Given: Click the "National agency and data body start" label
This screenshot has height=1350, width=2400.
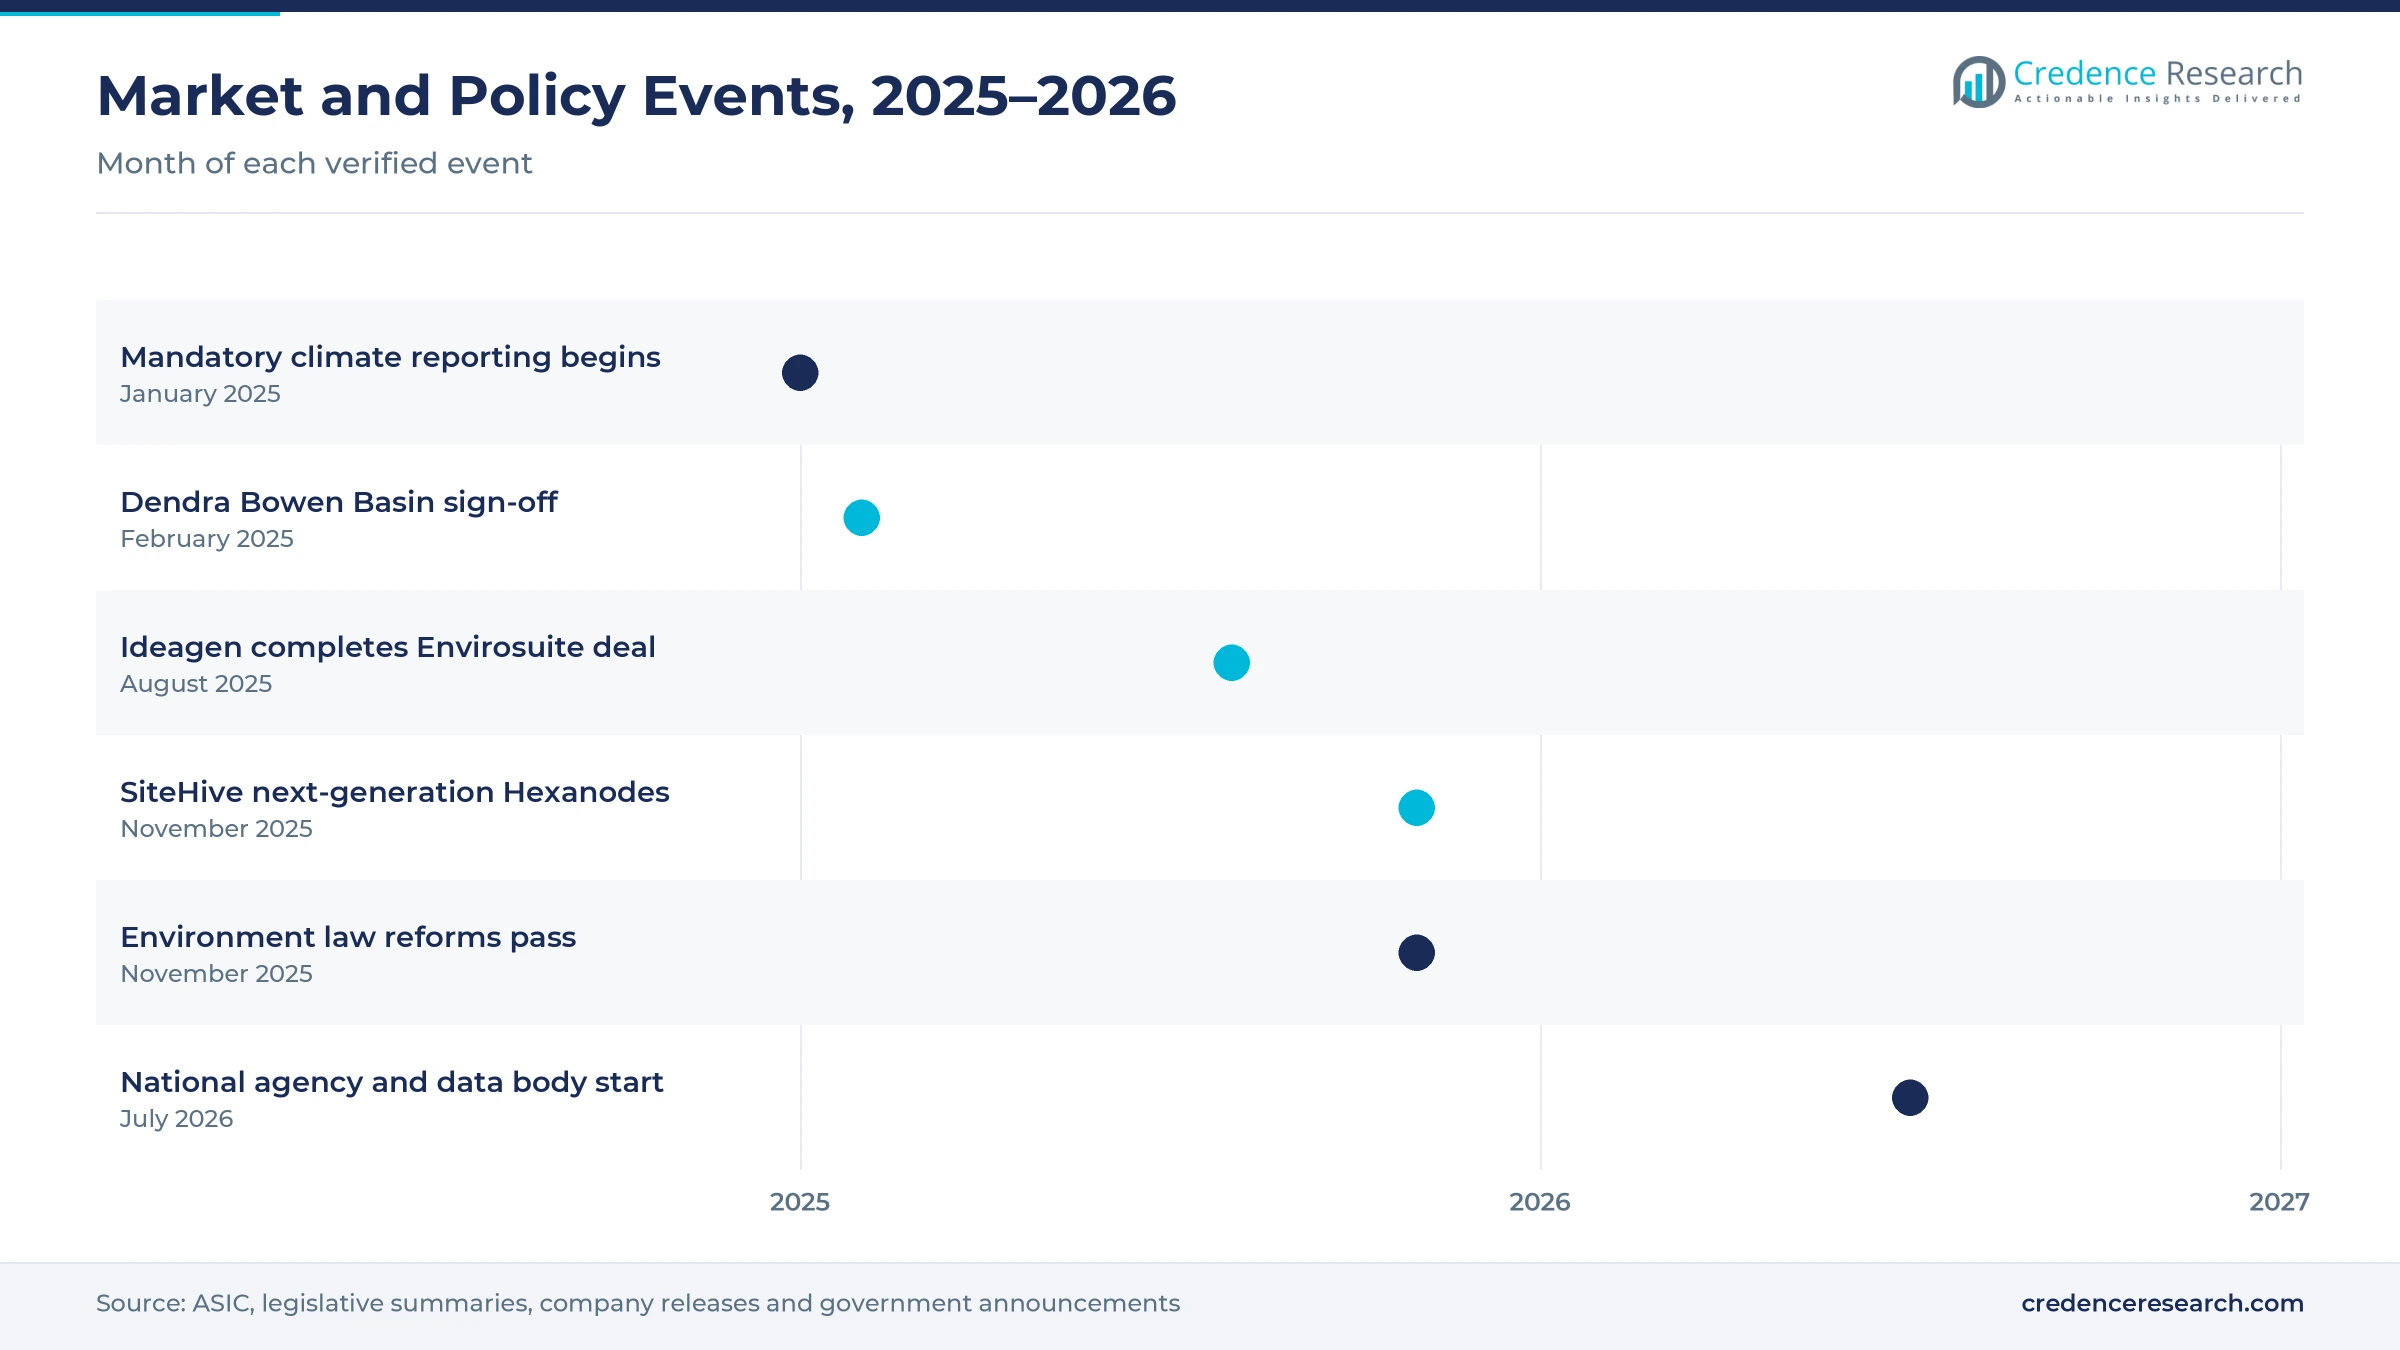Looking at the screenshot, I should (x=392, y=1082).
